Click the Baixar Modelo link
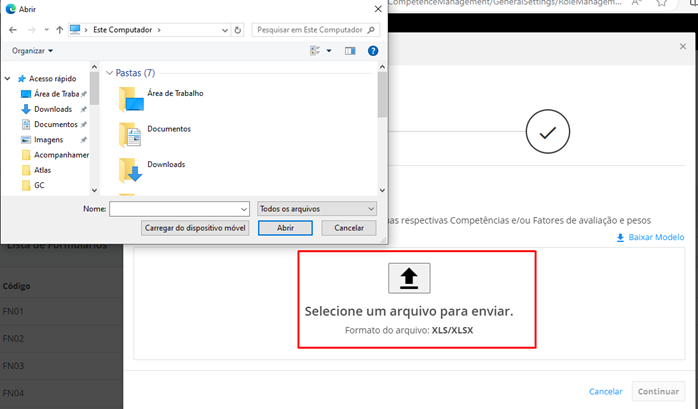The height and width of the screenshot is (409, 698). pos(649,237)
